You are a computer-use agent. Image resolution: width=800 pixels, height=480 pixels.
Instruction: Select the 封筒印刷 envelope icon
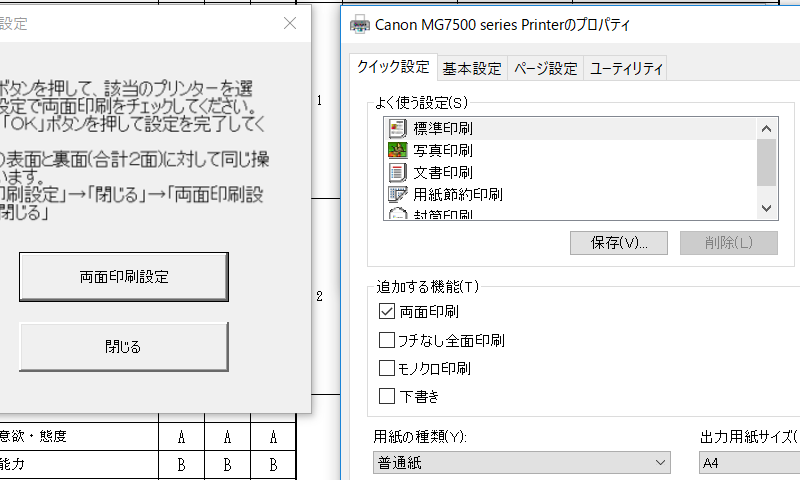coord(397,212)
